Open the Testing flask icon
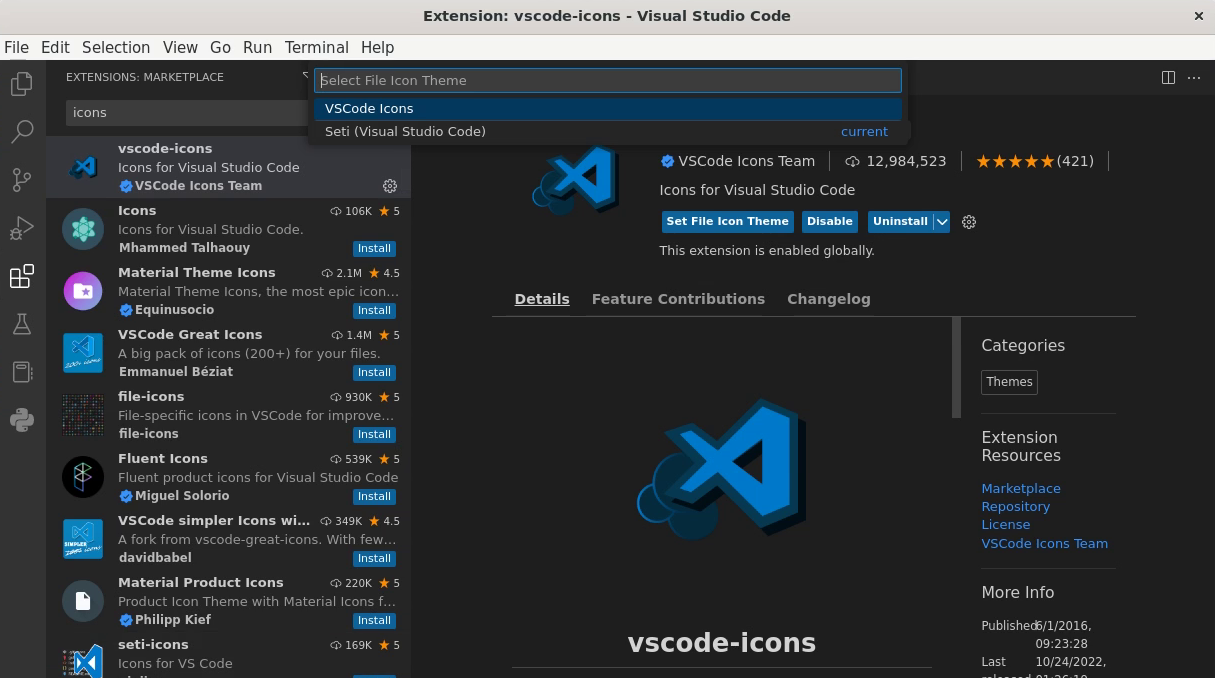Screen dimensions: 1215x678 pyautogui.click(x=22, y=324)
